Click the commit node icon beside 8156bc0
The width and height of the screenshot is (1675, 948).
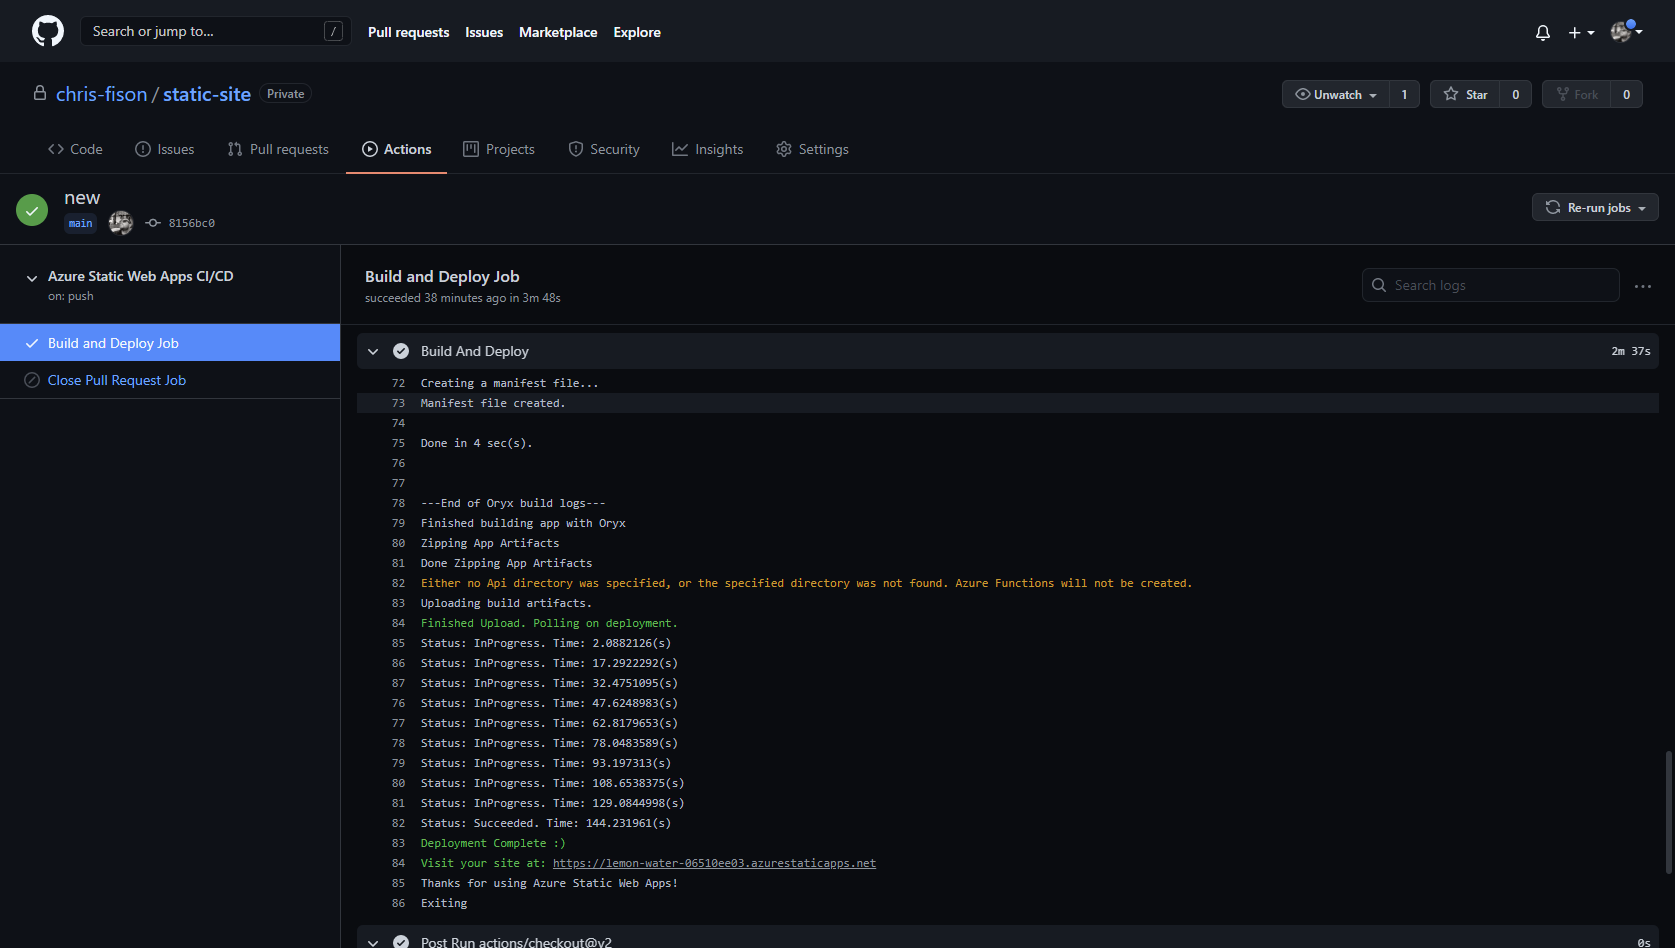tap(153, 223)
